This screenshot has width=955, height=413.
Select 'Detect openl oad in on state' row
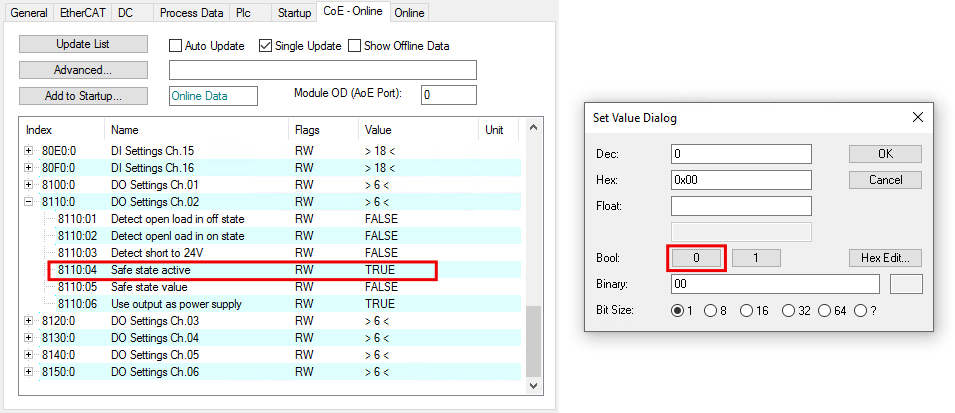pyautogui.click(x=280, y=236)
